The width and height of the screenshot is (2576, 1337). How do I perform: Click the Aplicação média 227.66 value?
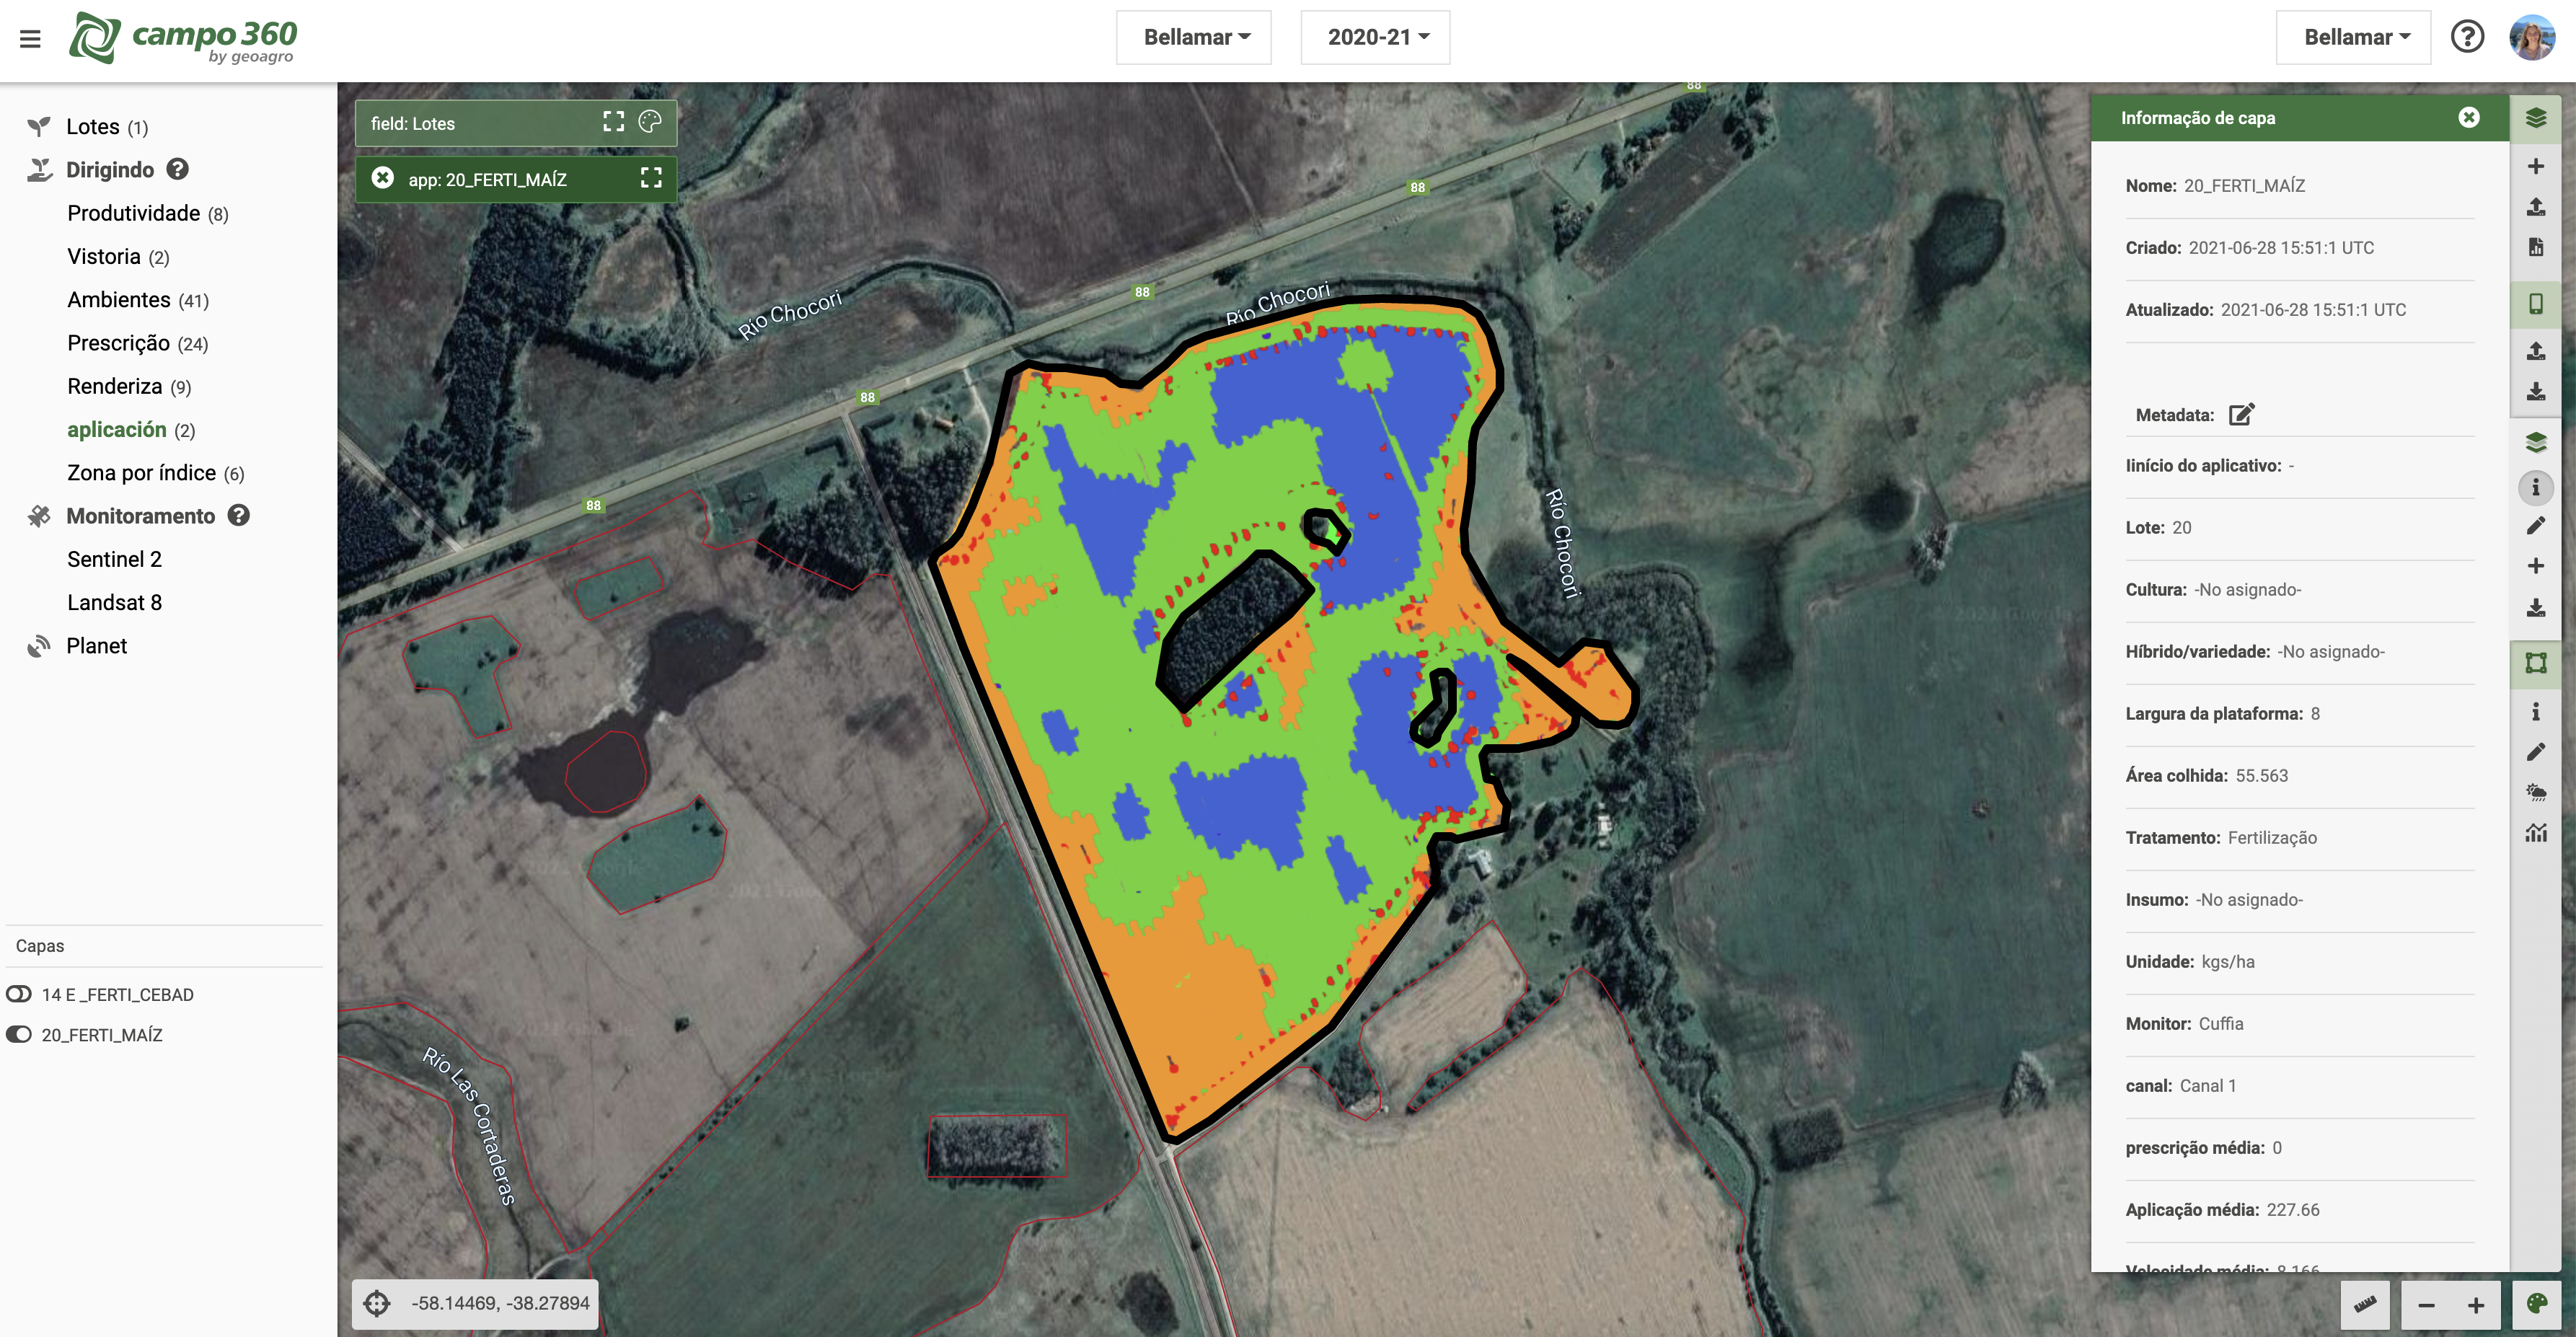[2293, 1209]
